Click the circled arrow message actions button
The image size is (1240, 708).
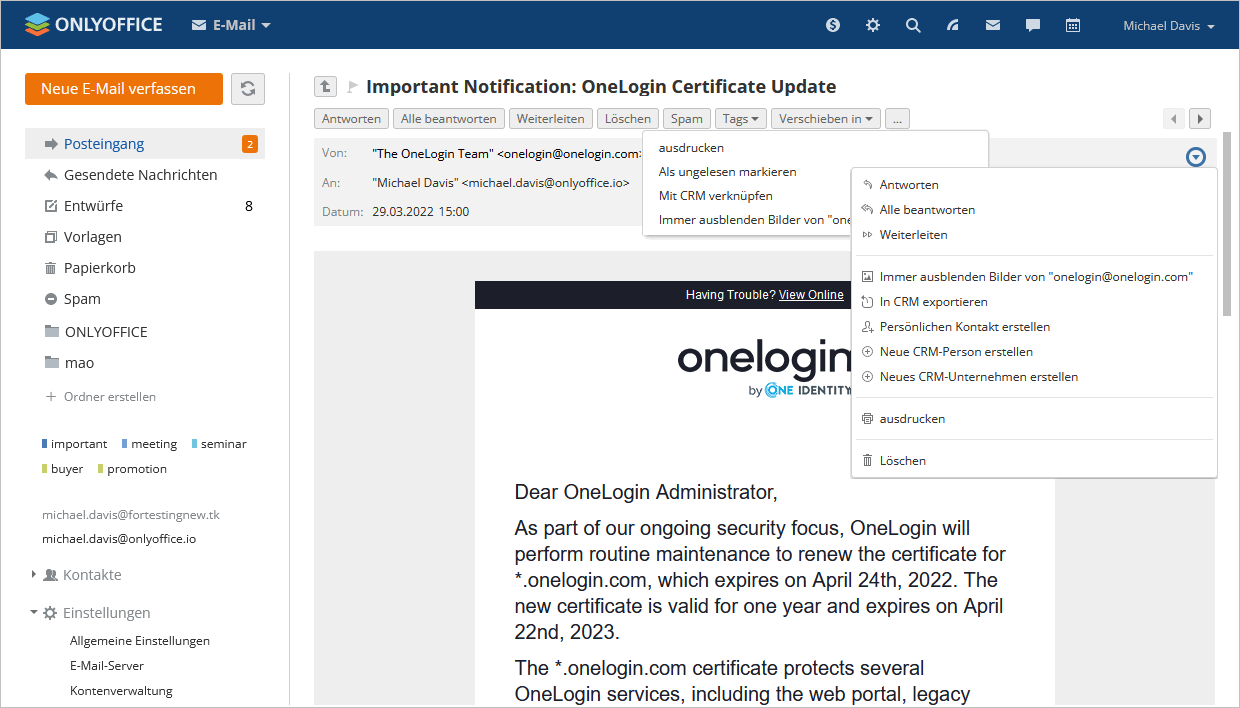click(1196, 157)
